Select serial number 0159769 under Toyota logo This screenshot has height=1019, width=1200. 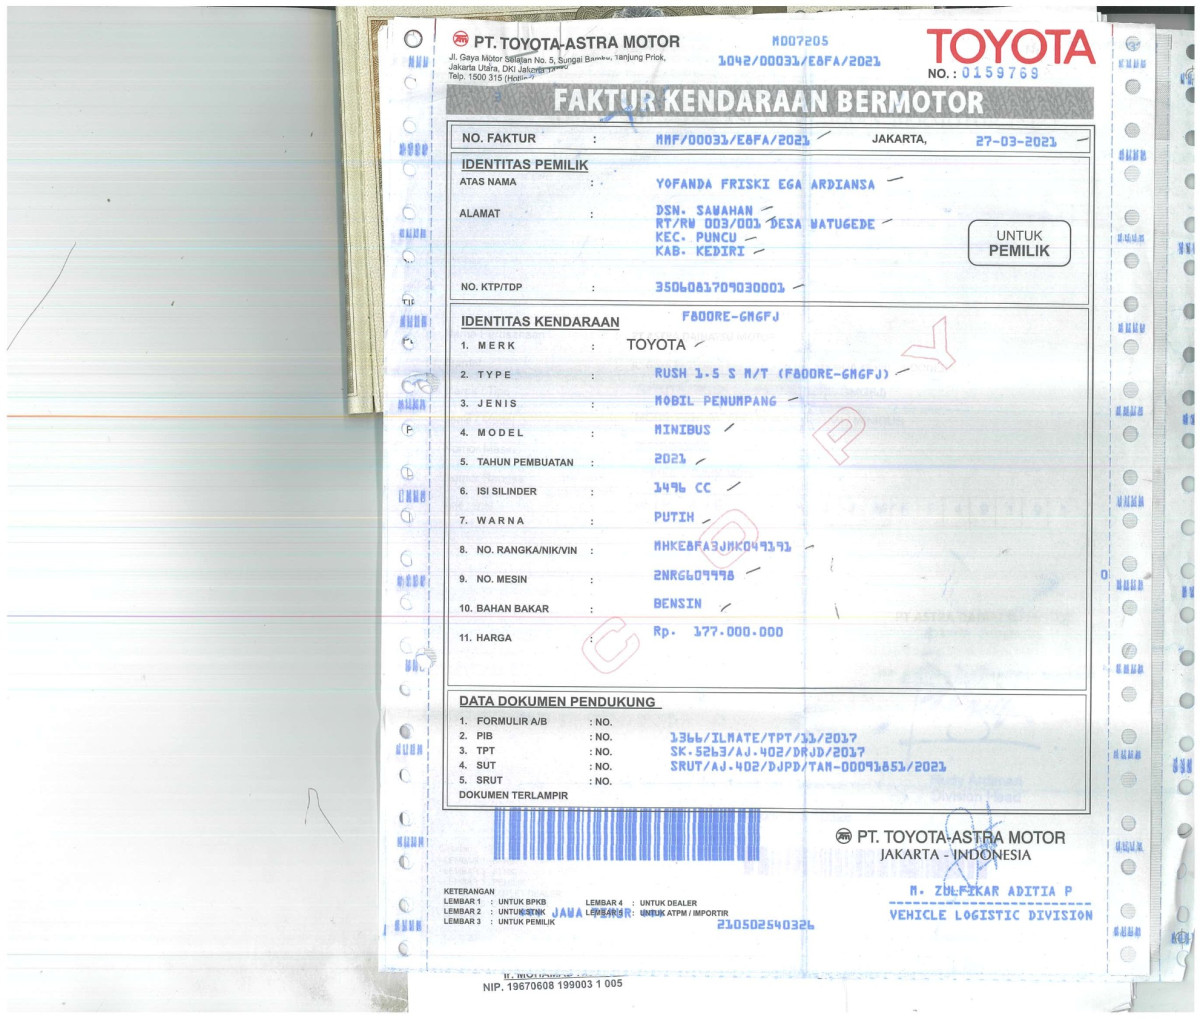point(1000,73)
